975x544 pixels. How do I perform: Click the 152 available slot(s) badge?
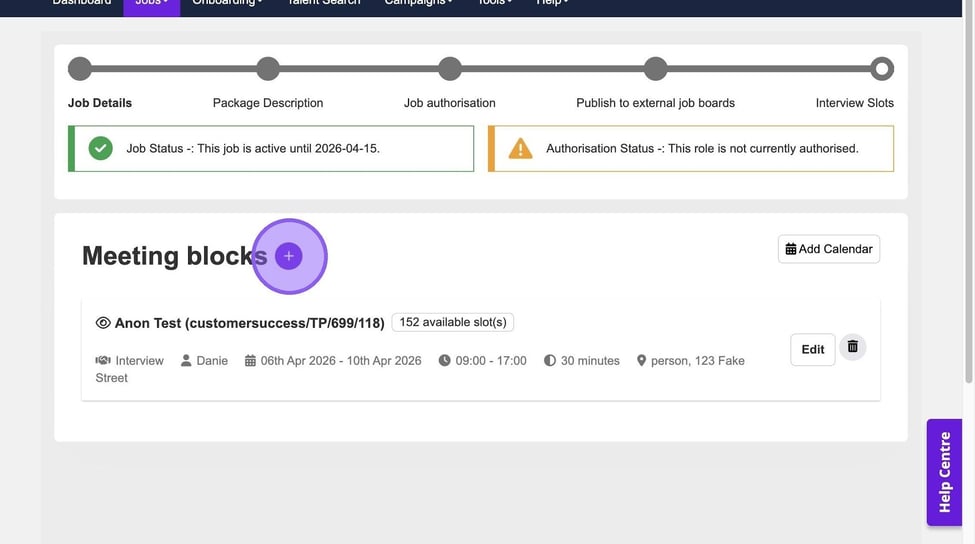point(452,322)
